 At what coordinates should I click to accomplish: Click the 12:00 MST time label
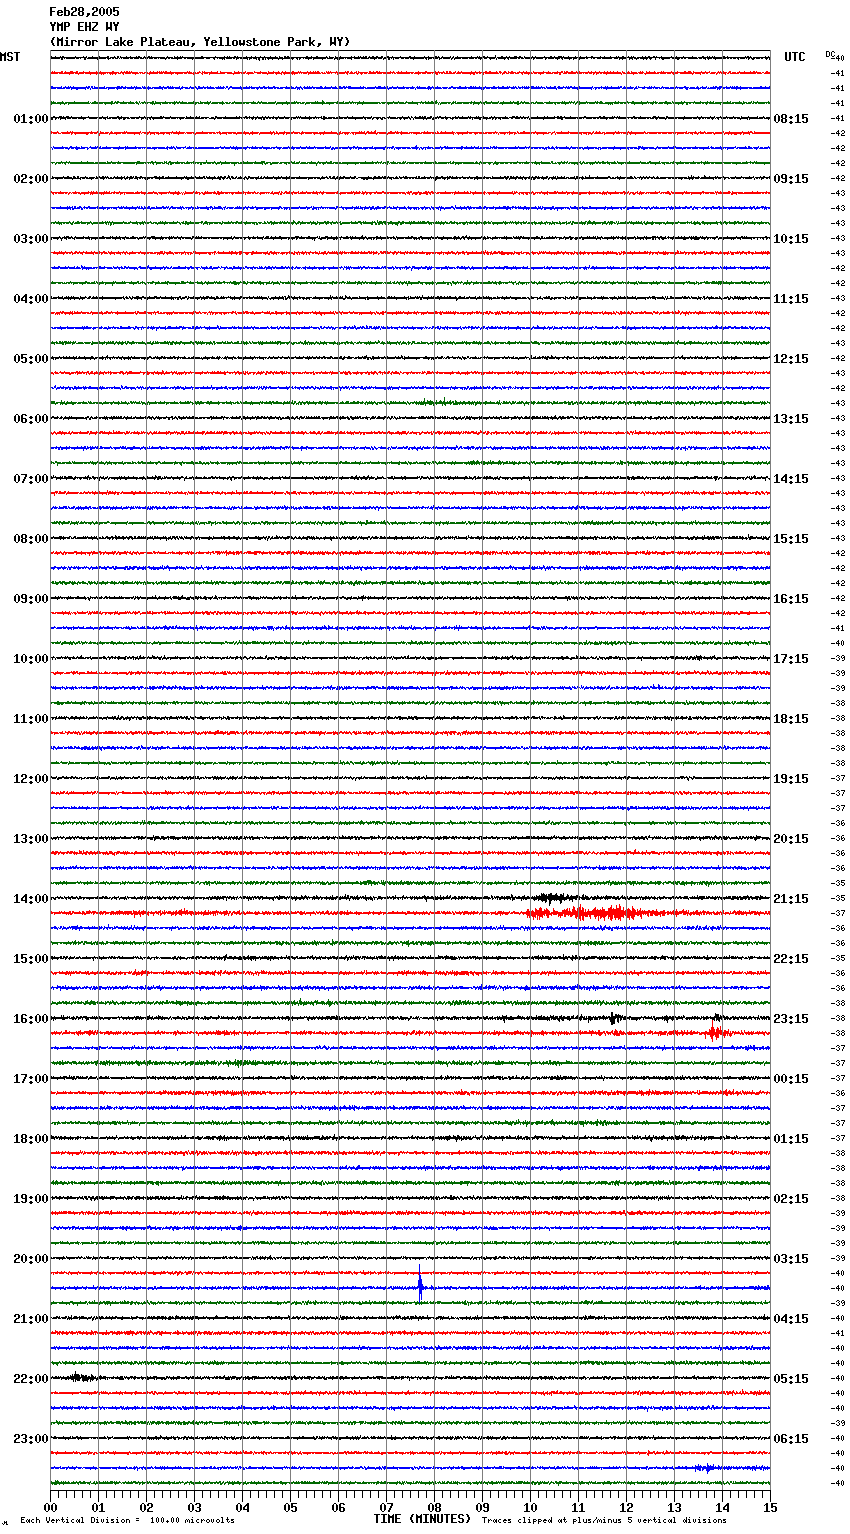click(31, 779)
